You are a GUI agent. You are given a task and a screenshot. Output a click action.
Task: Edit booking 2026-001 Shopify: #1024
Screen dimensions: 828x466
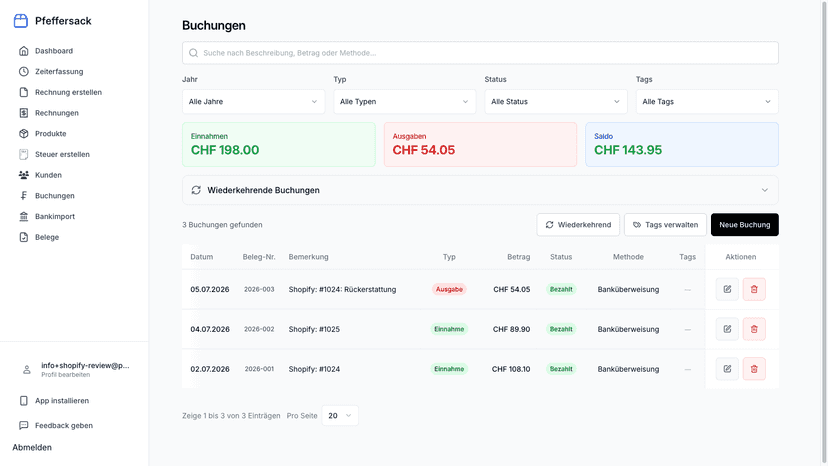pos(727,369)
